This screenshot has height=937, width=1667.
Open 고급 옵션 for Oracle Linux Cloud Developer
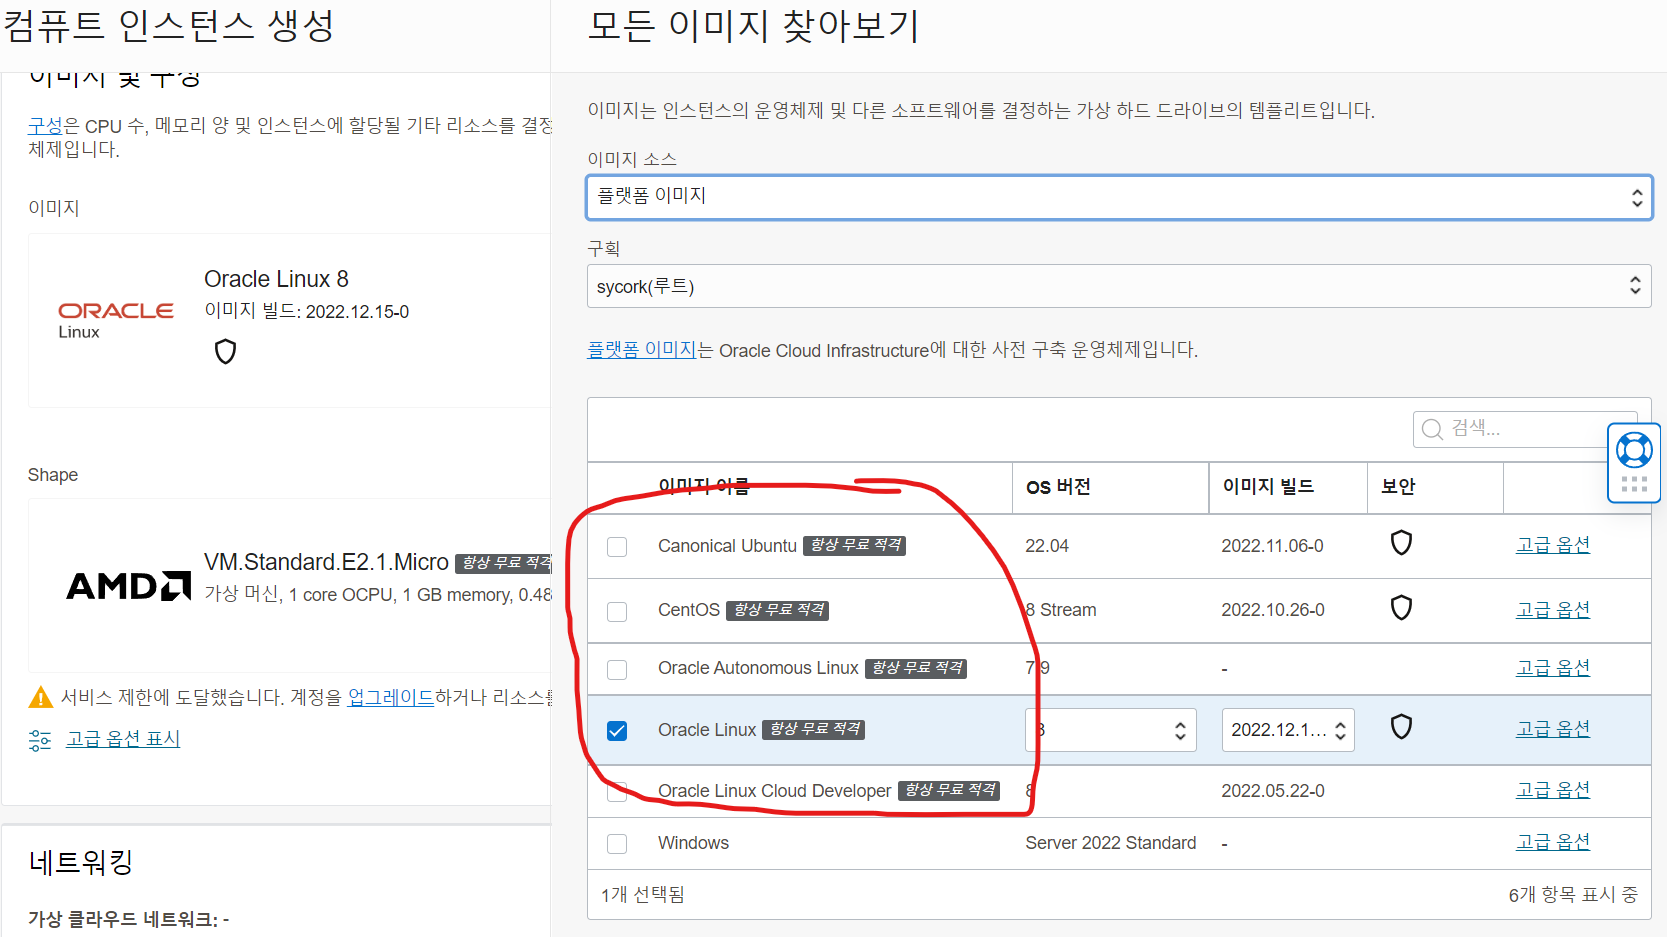(x=1553, y=790)
